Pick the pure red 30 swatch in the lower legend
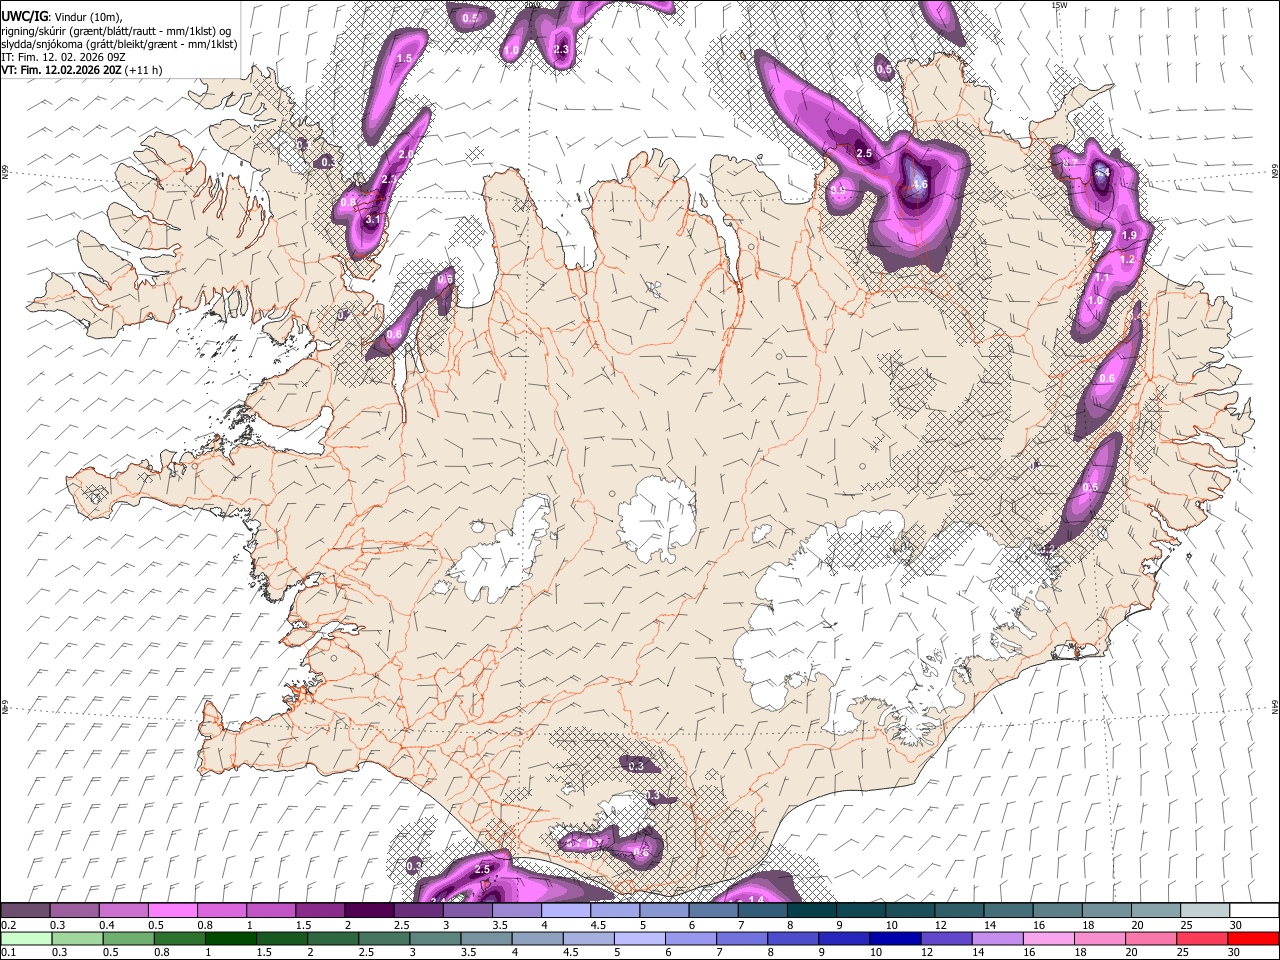Image resolution: width=1280 pixels, height=960 pixels. click(1252, 938)
